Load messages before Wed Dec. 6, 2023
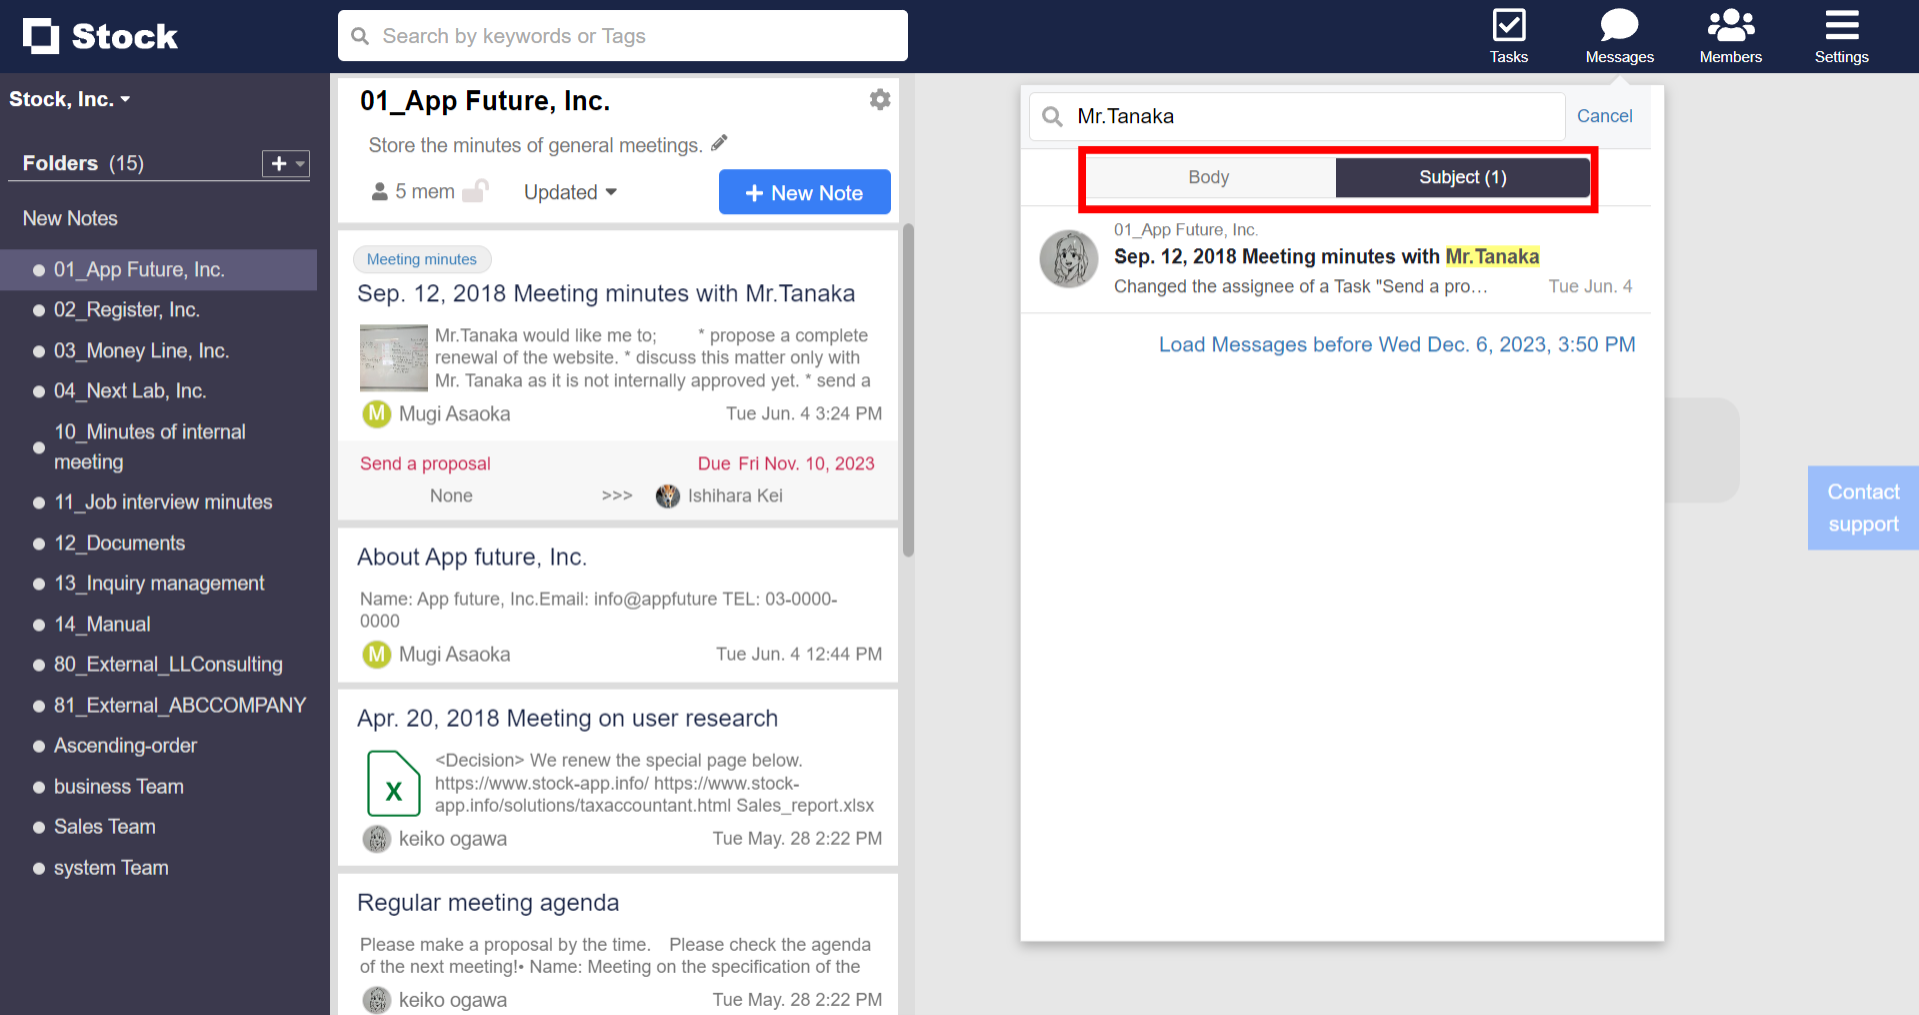This screenshot has height=1015, width=1919. (1396, 343)
